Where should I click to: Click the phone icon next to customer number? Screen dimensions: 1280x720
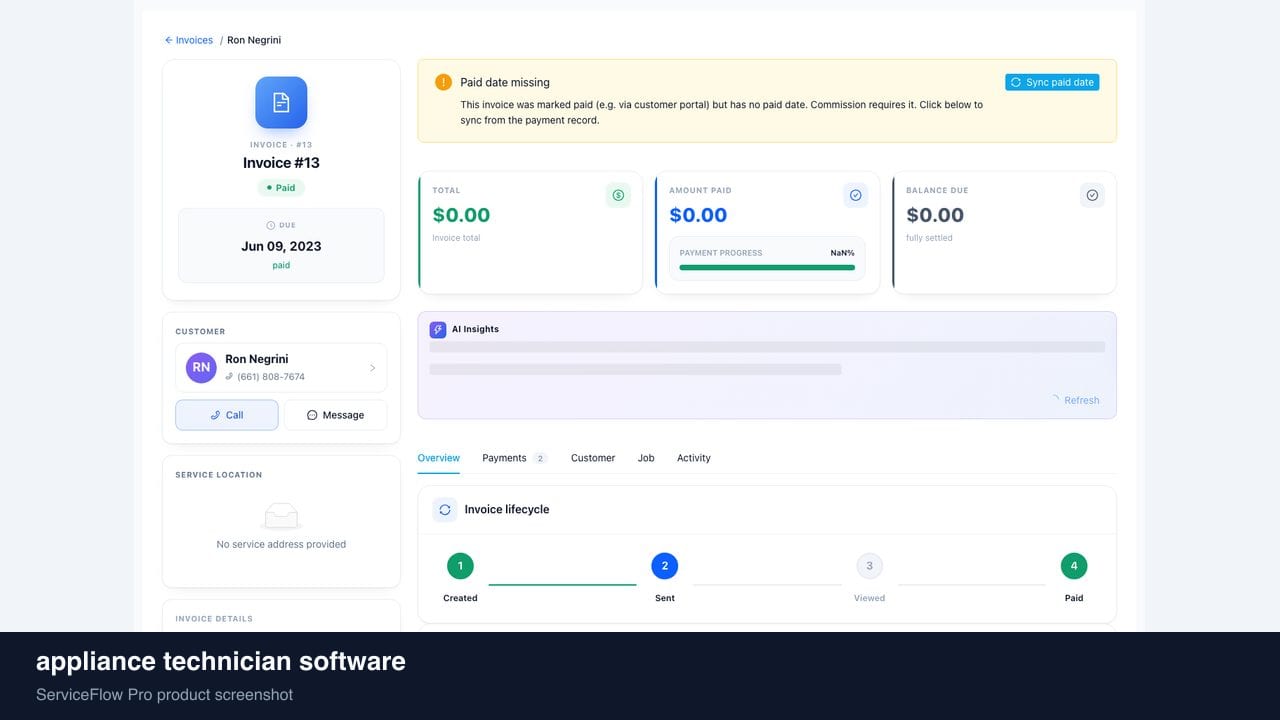tap(230, 377)
